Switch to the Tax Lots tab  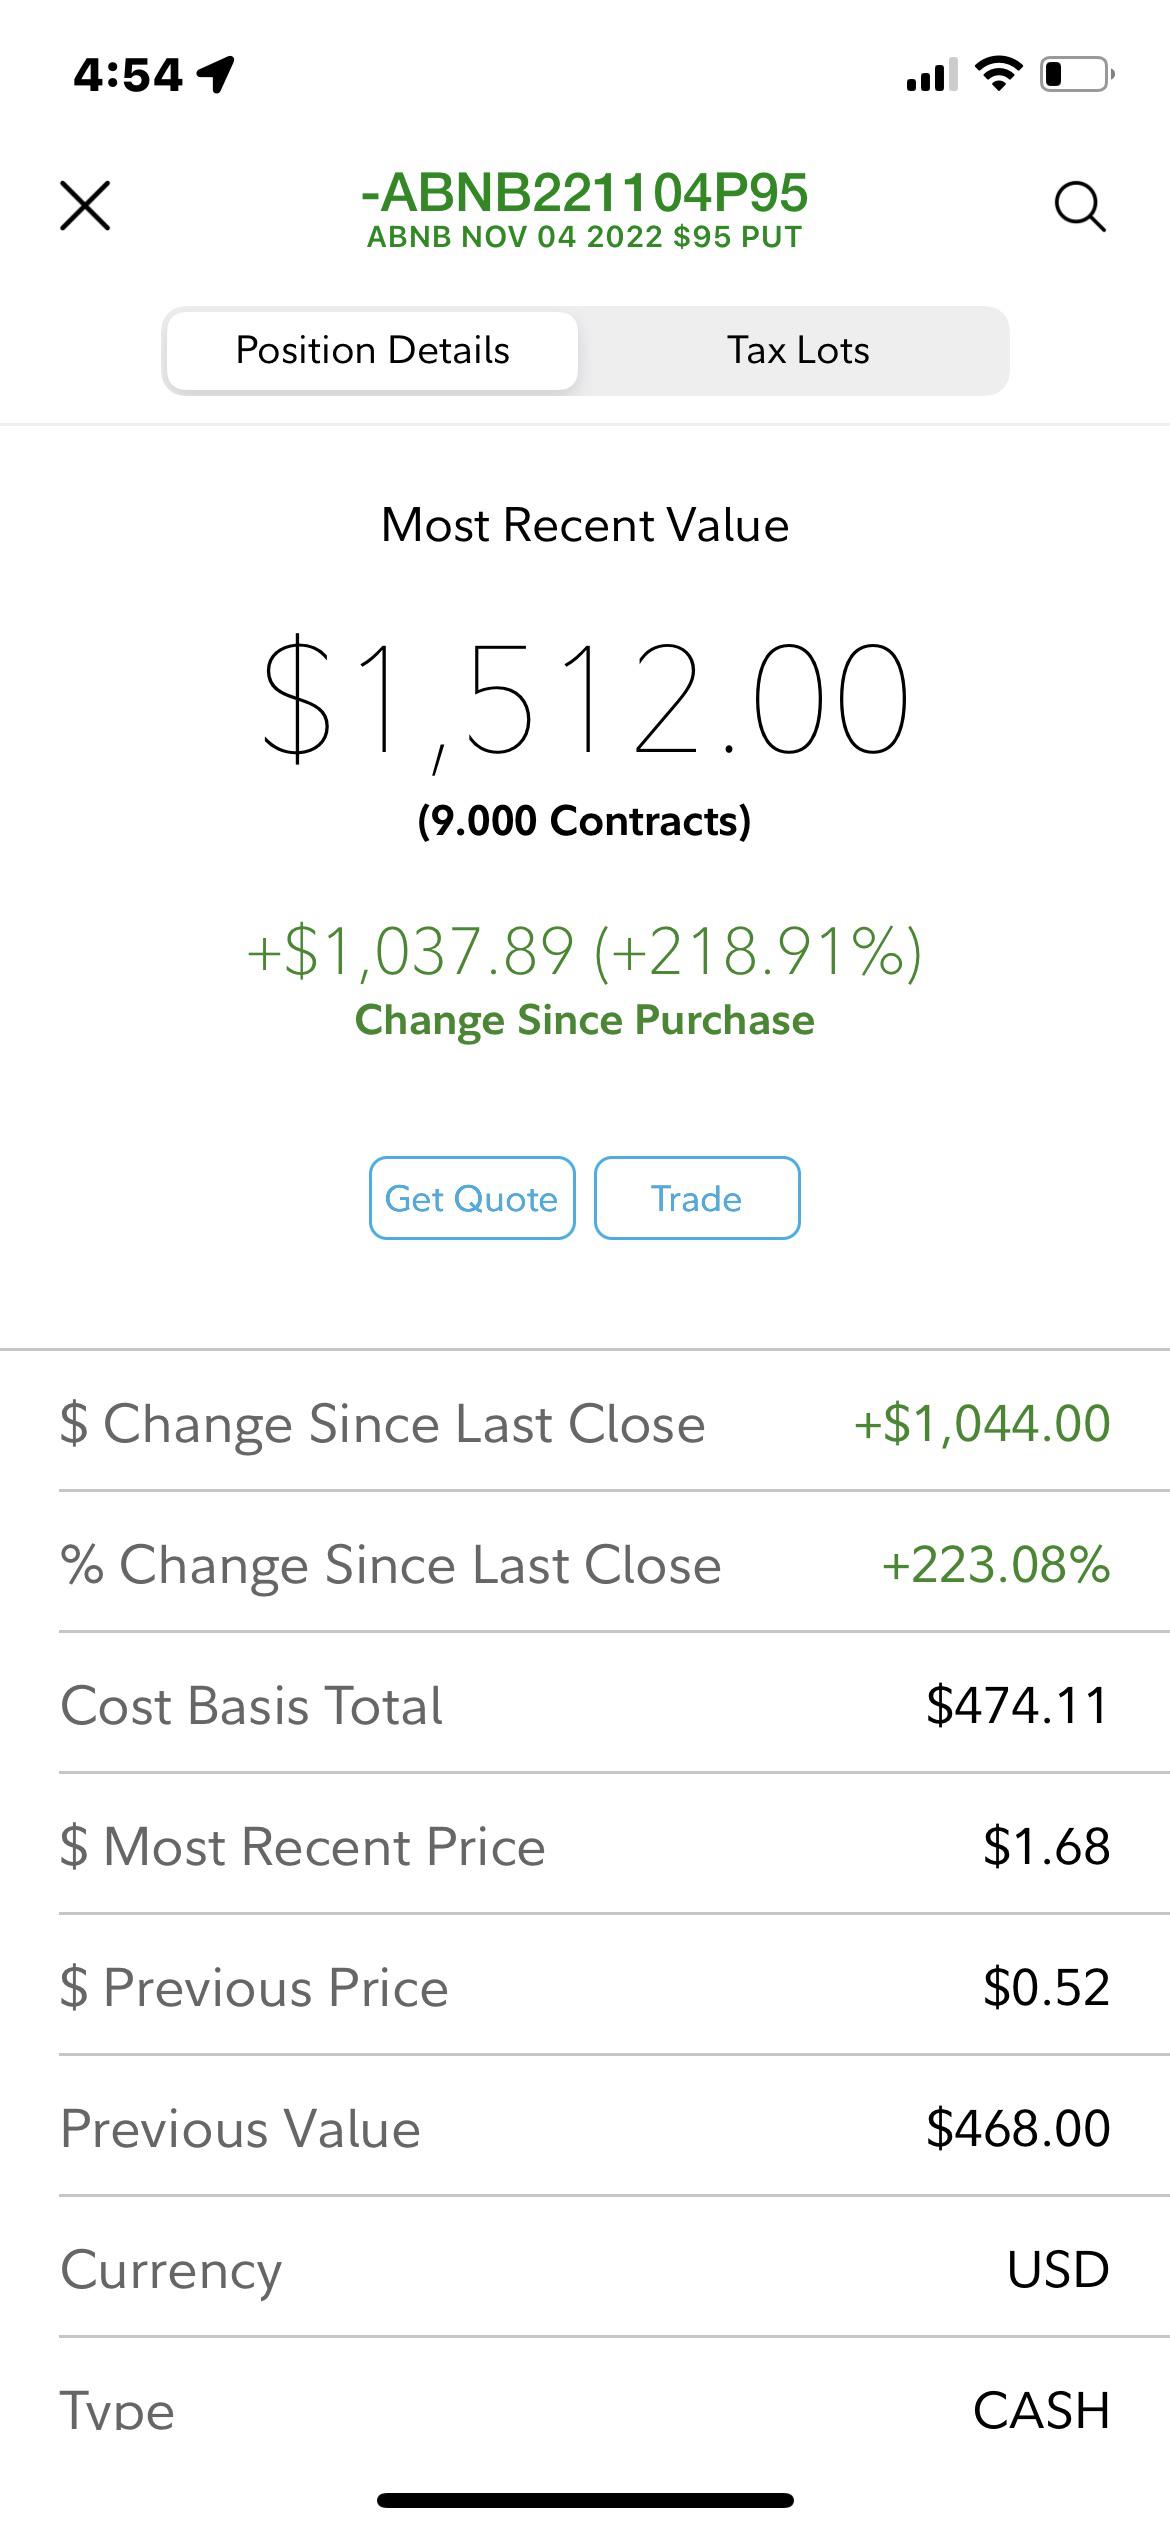click(797, 351)
